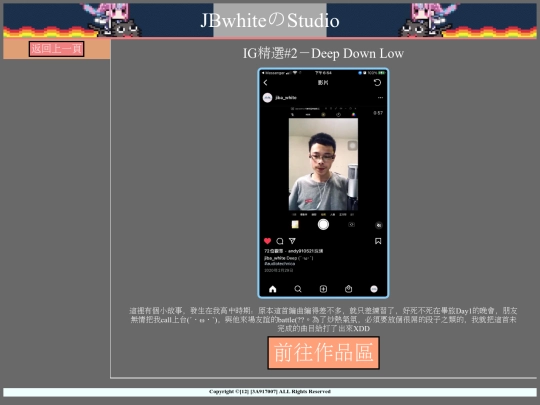Screen dimensions: 540x405
Task: Tap the back chevron in phone header
Action: coord(266,83)
